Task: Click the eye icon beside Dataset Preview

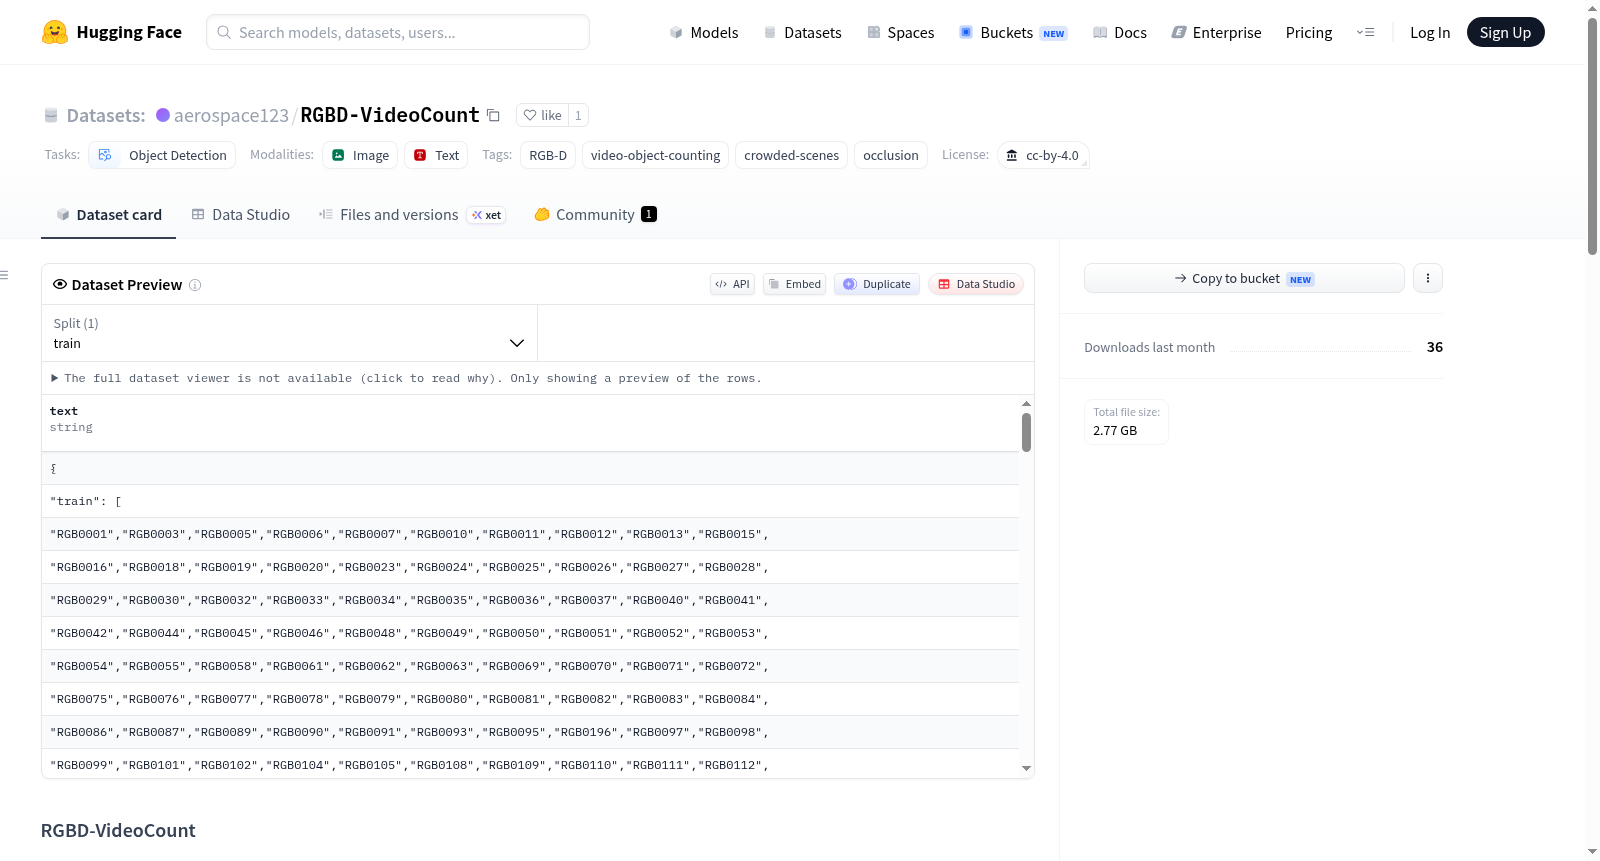Action: pos(60,284)
